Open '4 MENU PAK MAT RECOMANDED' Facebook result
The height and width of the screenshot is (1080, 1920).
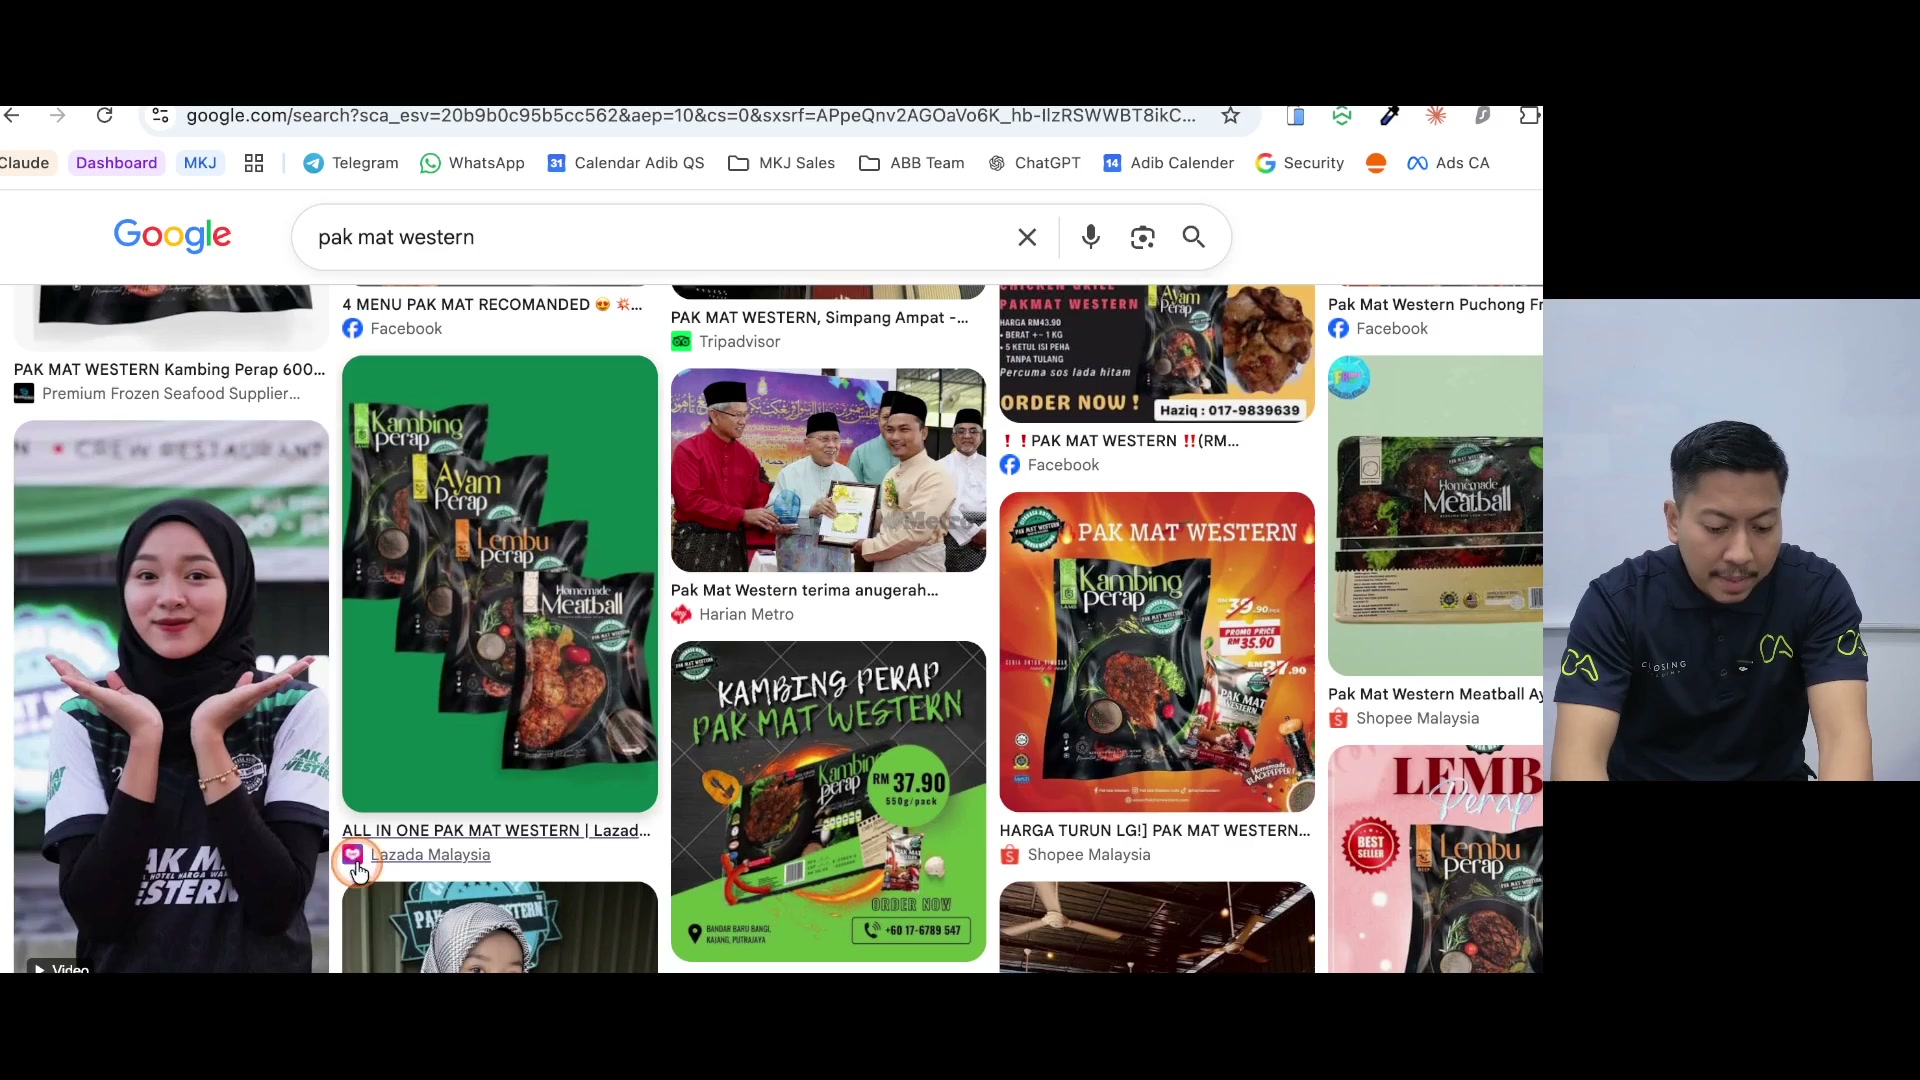pos(492,304)
